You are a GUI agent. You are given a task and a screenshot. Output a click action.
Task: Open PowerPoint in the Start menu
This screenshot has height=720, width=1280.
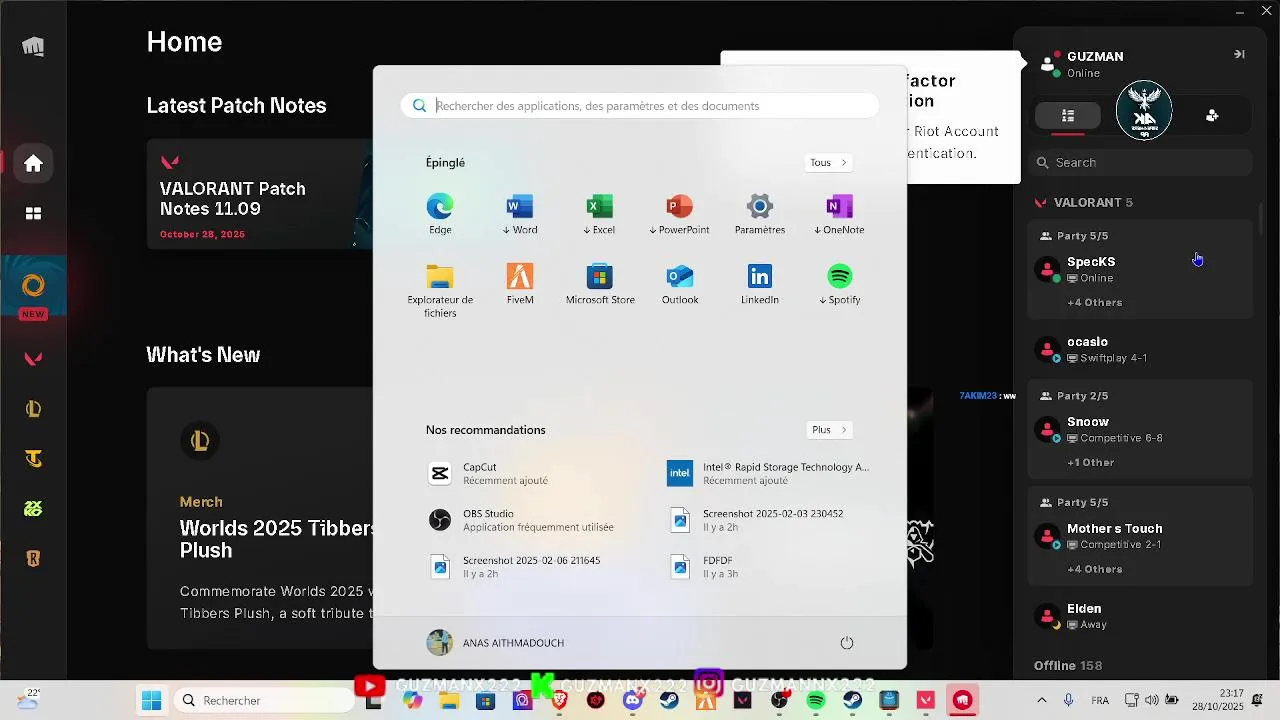[x=680, y=214]
